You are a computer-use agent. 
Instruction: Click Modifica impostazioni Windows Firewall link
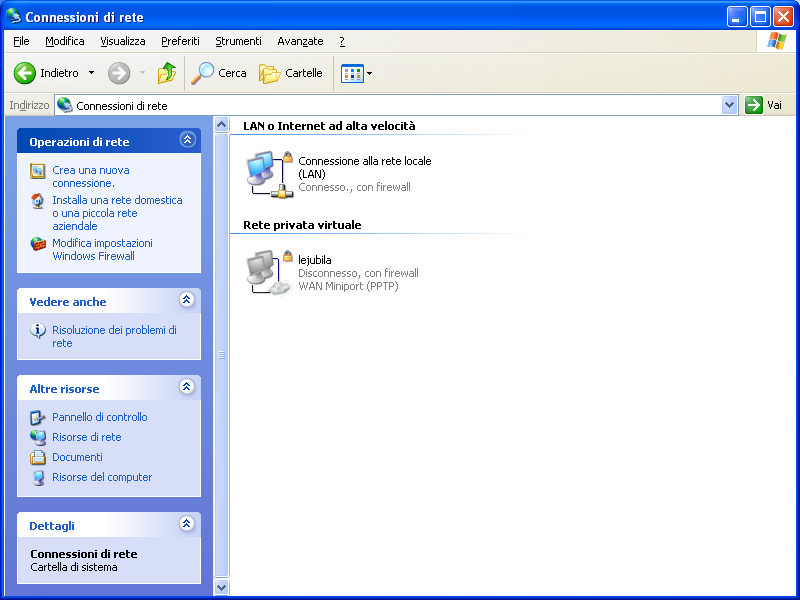(102, 249)
